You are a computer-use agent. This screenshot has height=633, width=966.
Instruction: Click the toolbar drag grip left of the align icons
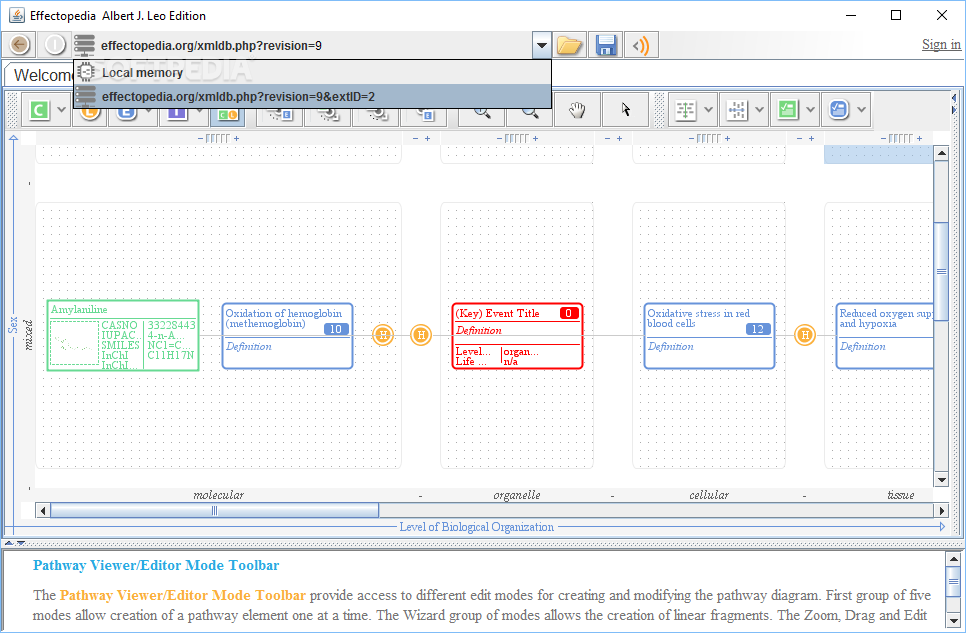pos(660,110)
